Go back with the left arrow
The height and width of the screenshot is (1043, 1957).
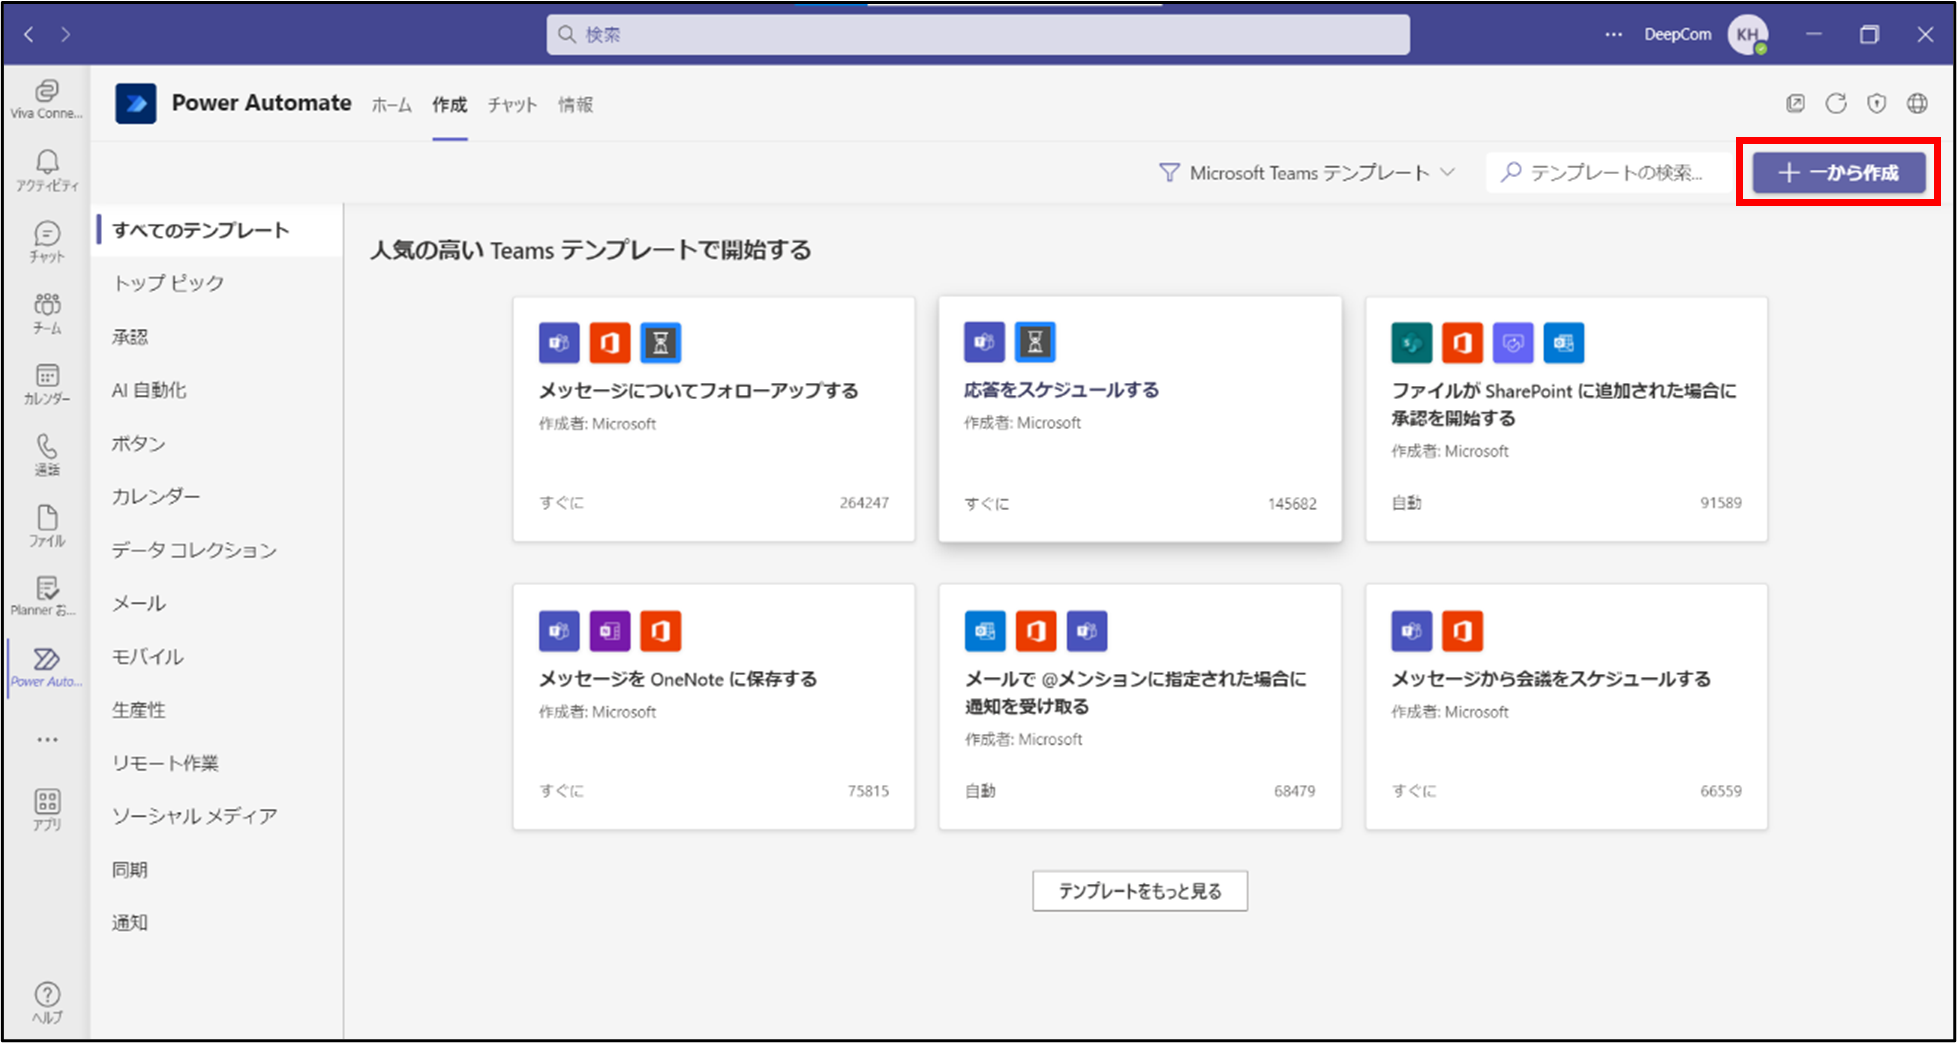(x=29, y=34)
